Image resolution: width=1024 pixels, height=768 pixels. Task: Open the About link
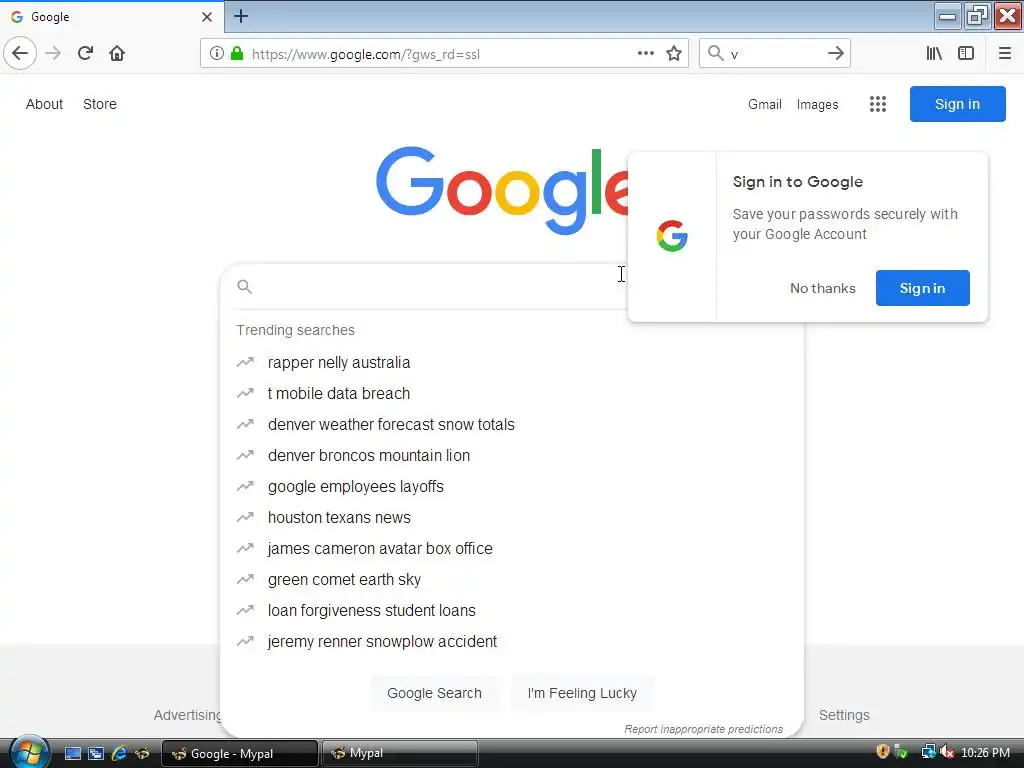tap(44, 104)
